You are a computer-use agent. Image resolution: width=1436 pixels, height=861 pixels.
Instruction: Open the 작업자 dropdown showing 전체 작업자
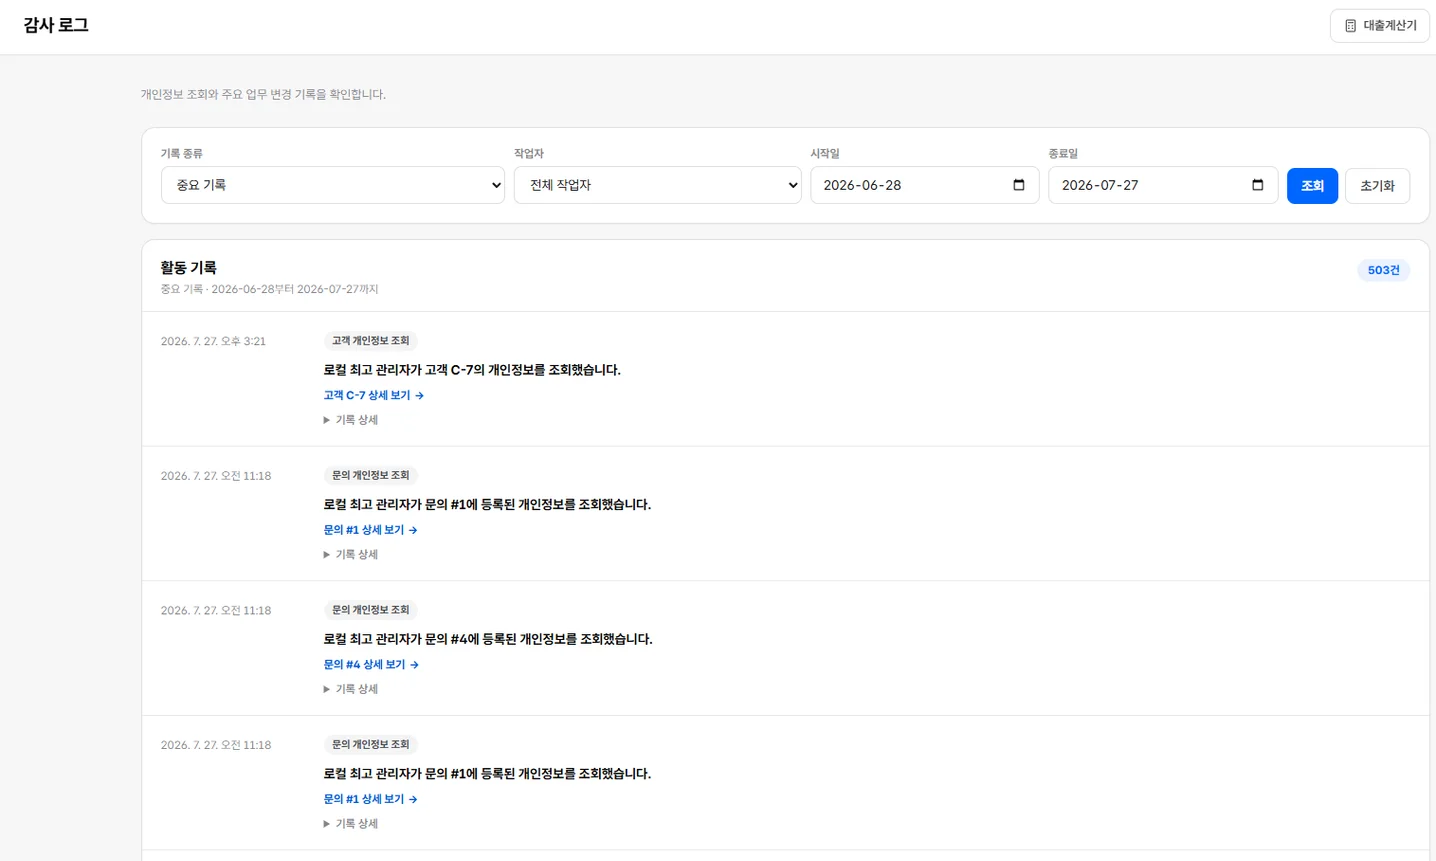[657, 185]
